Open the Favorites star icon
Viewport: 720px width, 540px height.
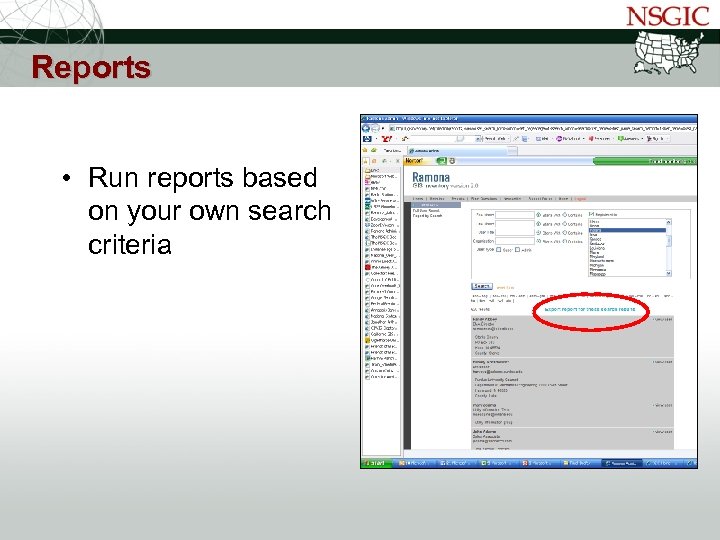pyautogui.click(x=366, y=150)
